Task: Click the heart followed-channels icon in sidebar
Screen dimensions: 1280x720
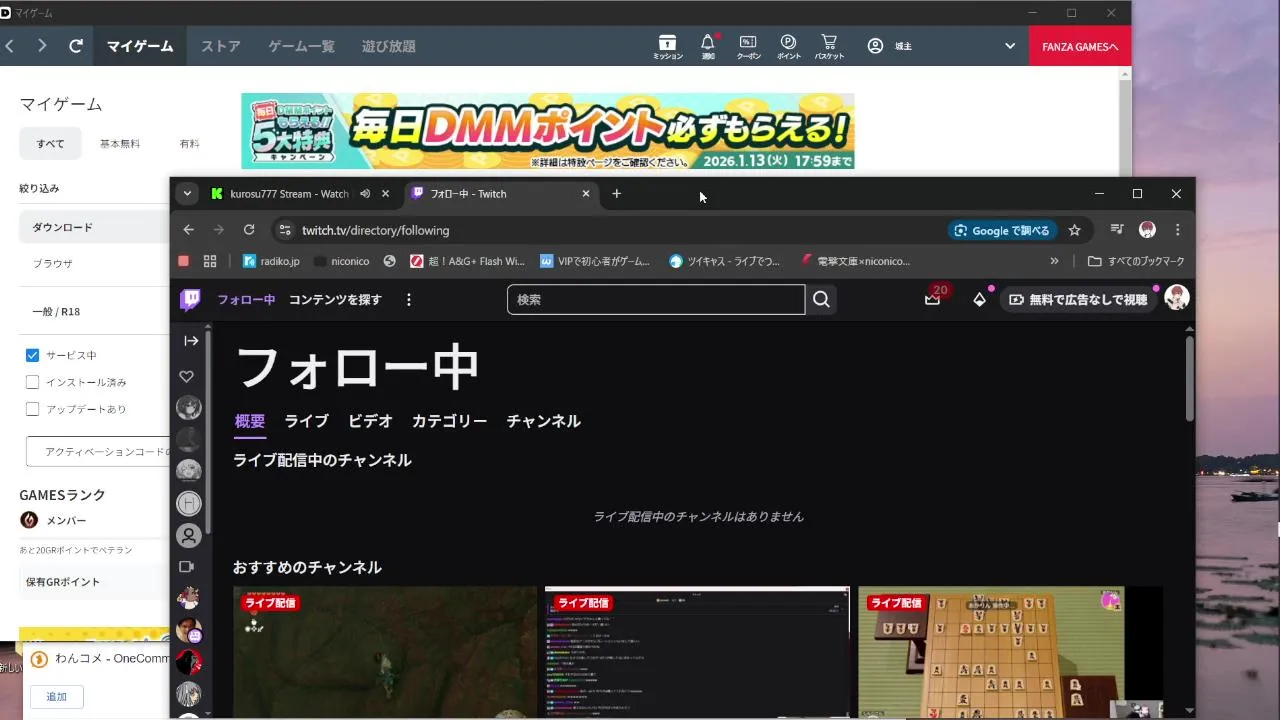Action: click(x=187, y=376)
